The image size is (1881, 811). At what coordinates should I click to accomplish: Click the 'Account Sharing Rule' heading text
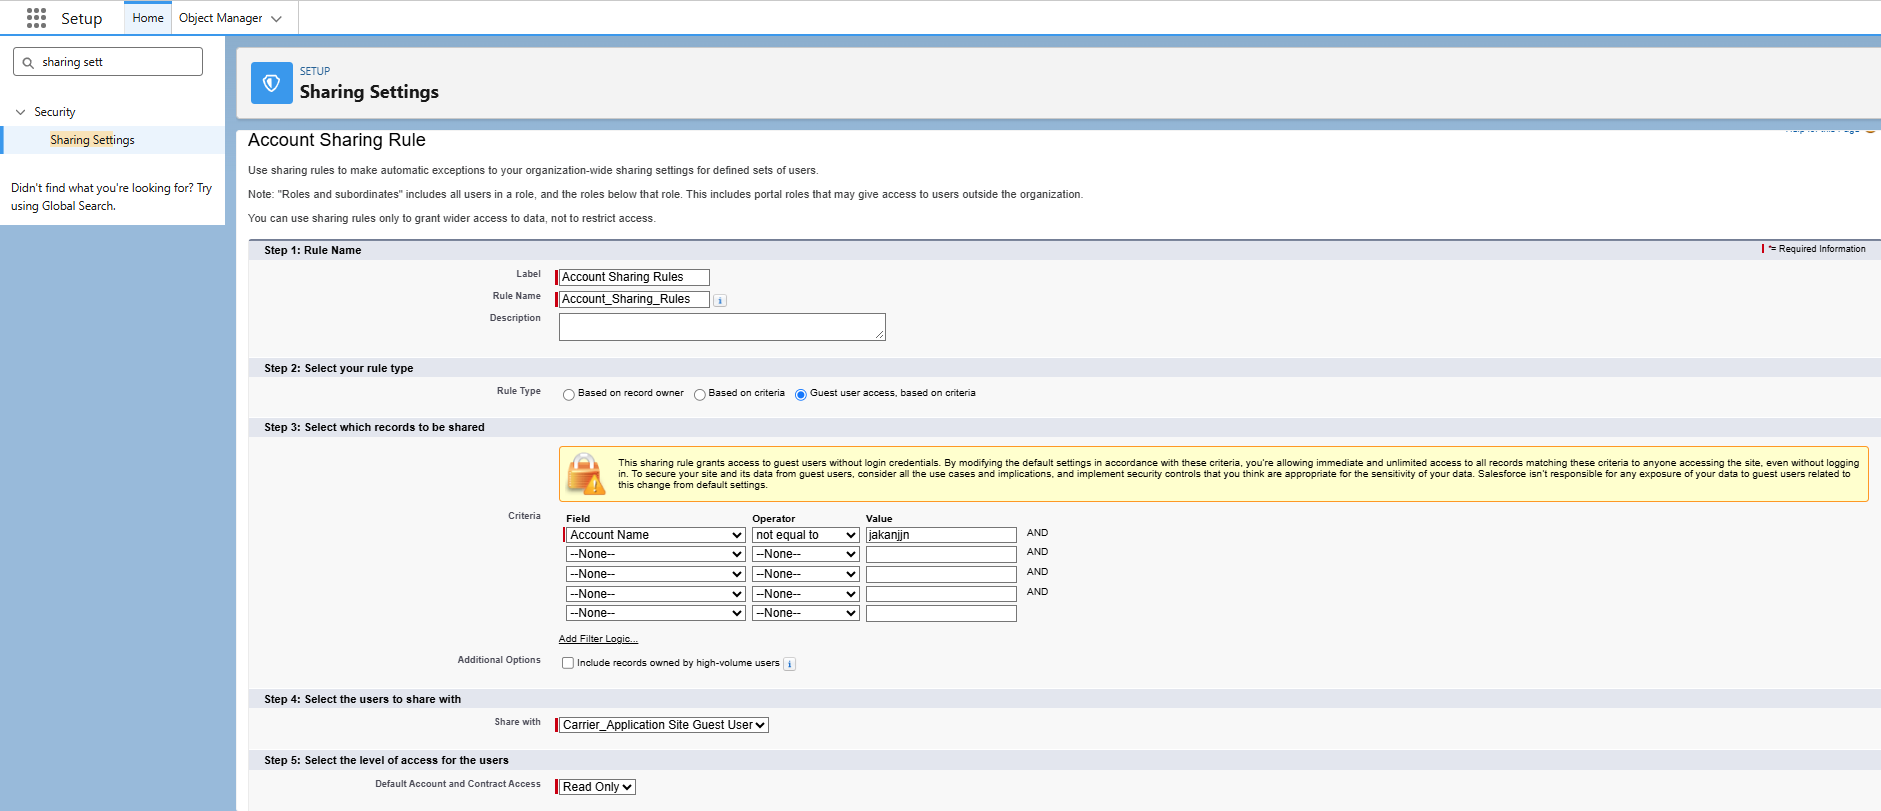coord(337,140)
